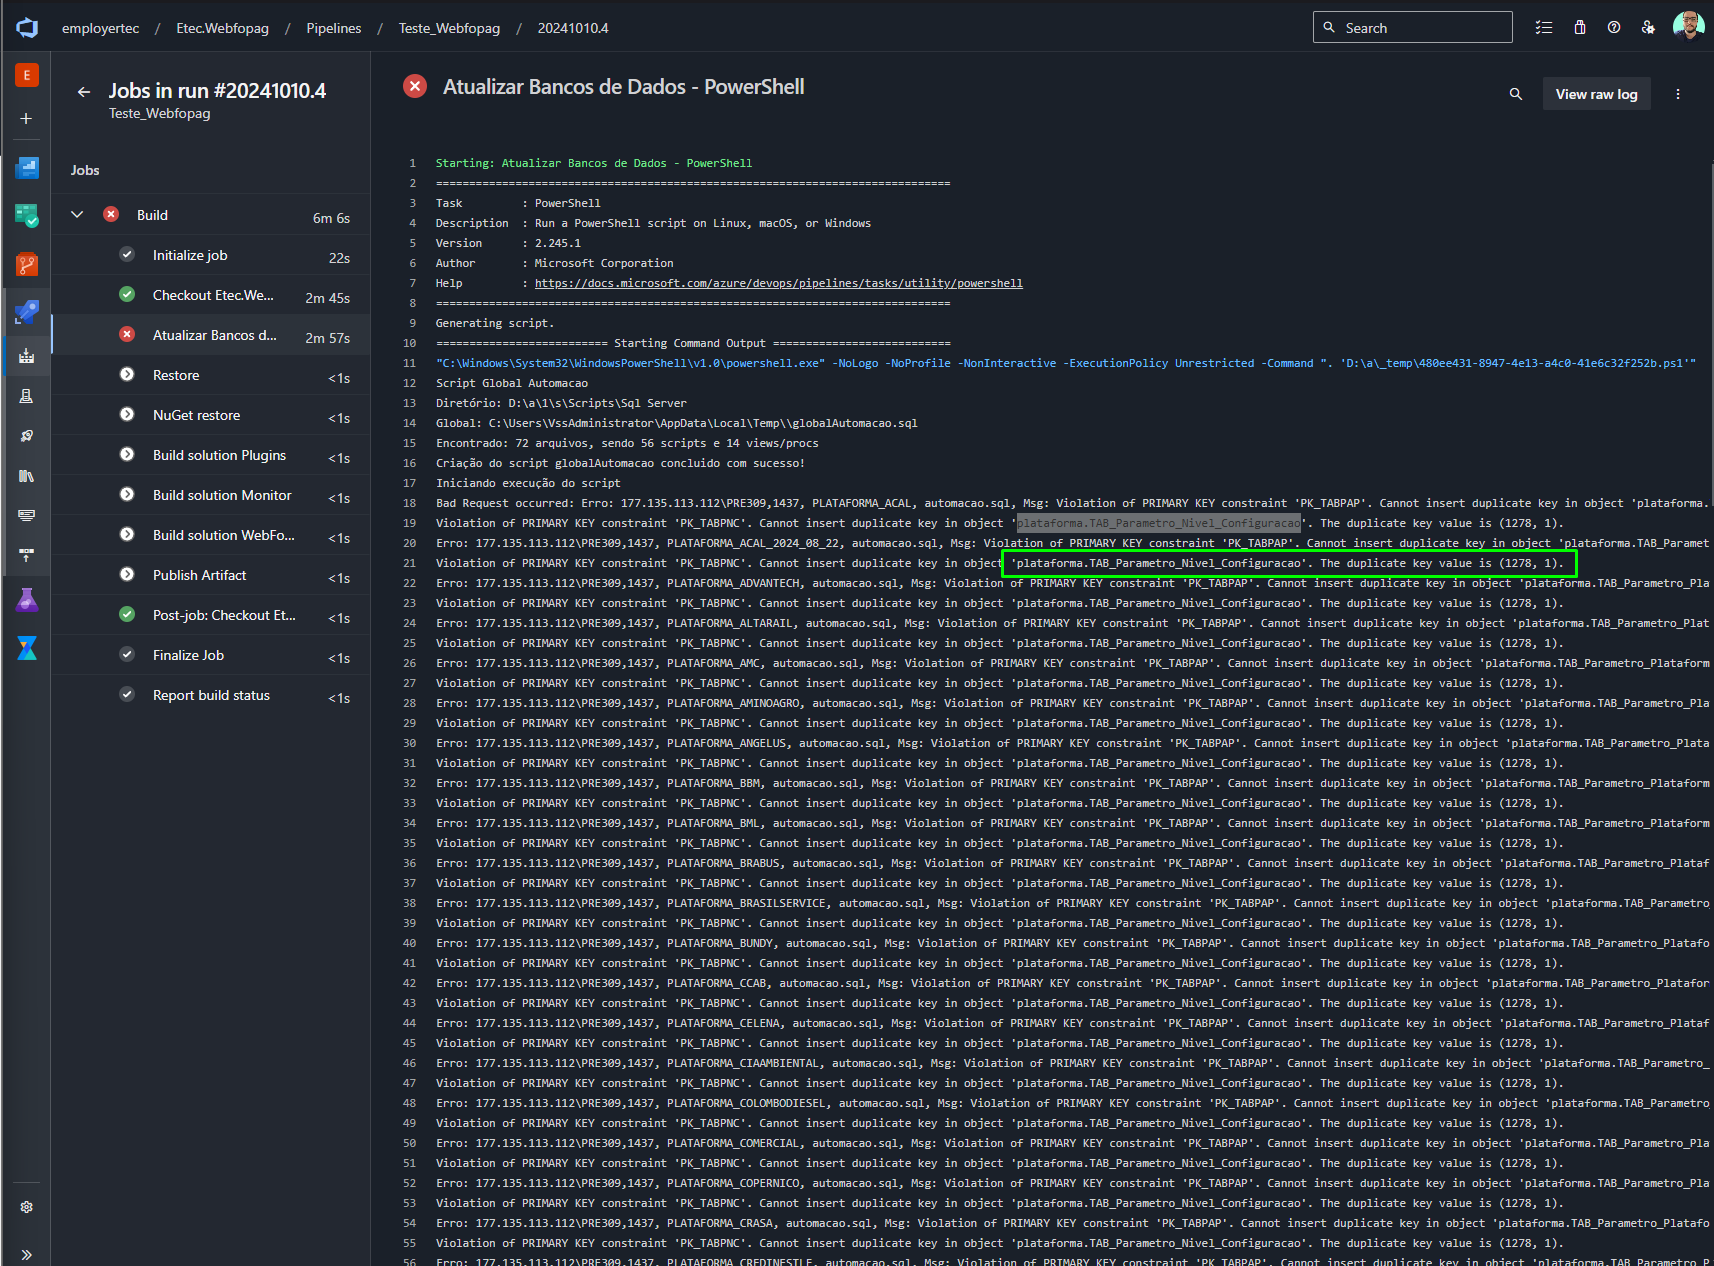Open the PowerShell task docs link

pos(778,283)
